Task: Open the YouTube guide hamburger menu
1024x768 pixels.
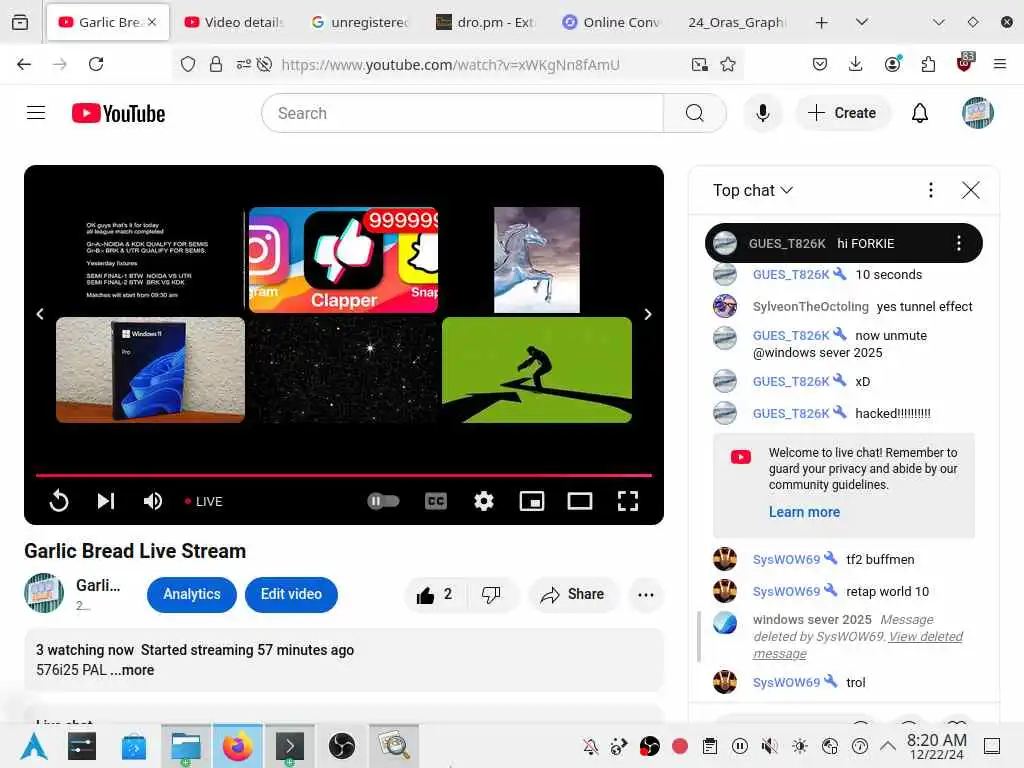Action: click(x=36, y=113)
